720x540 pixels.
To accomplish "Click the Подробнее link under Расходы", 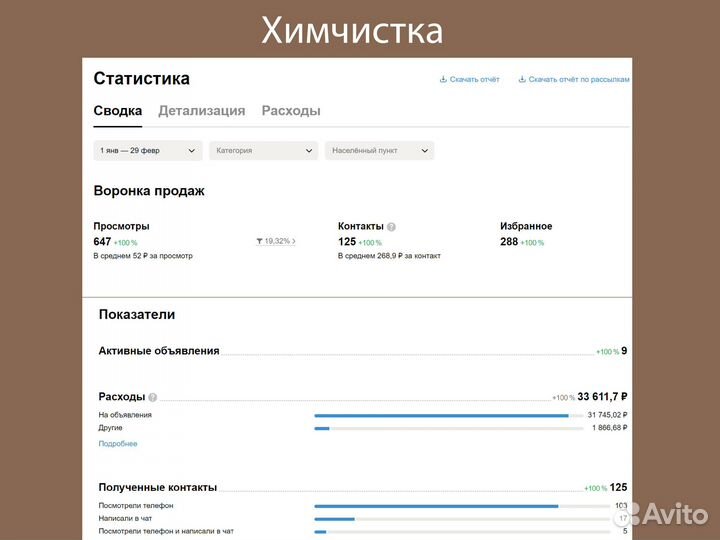I will [118, 444].
